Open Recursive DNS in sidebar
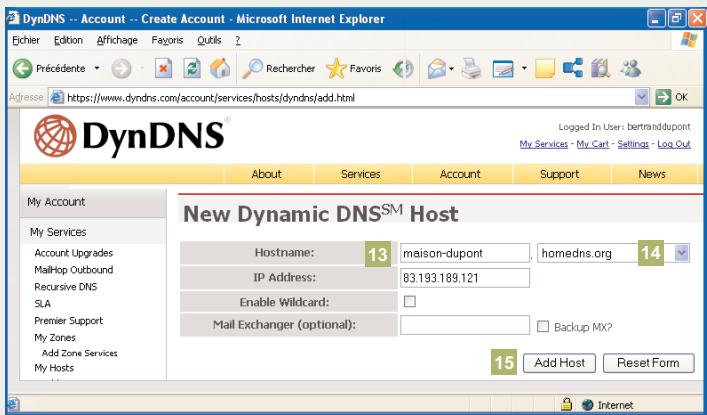707x415 pixels. tap(65, 287)
